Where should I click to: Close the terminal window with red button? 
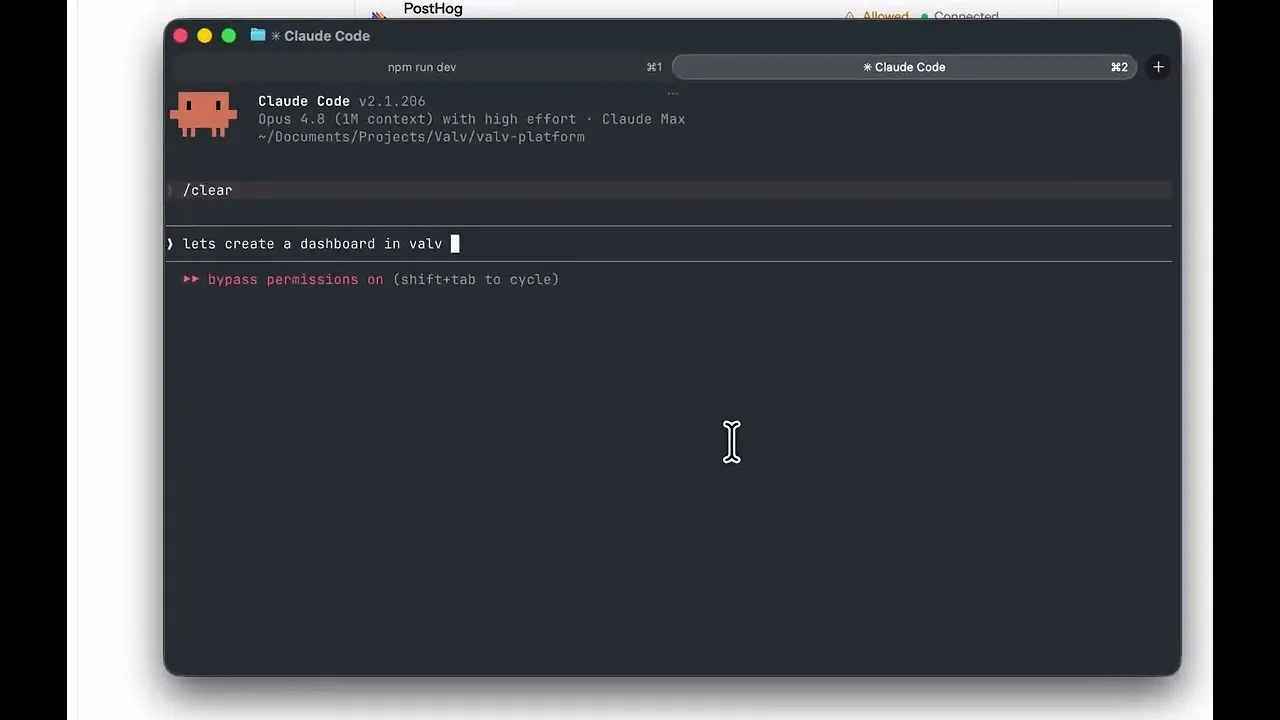(x=180, y=35)
